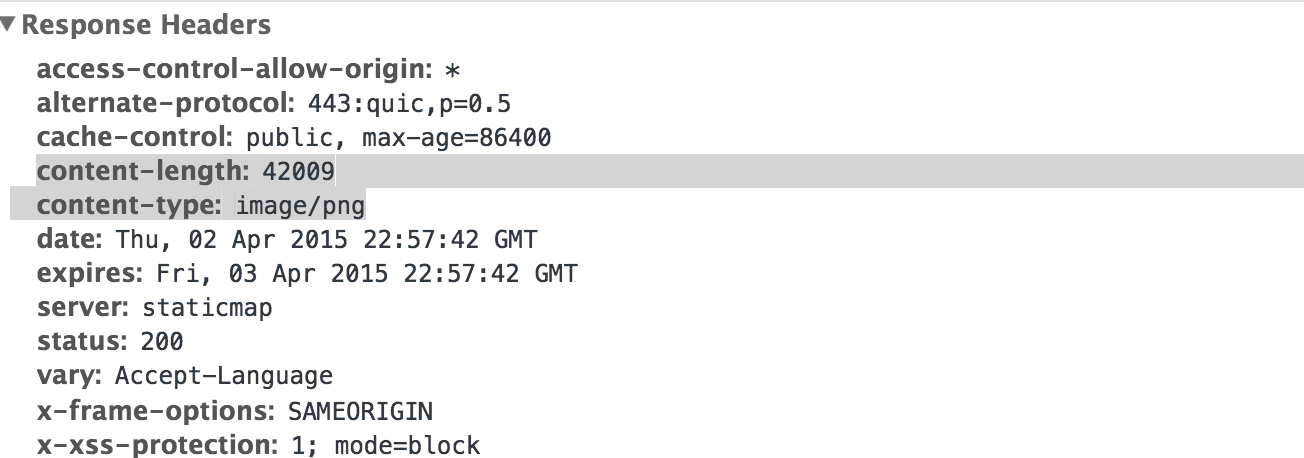Select the SAMEORIGIN x-frame-options value

pos(360,410)
